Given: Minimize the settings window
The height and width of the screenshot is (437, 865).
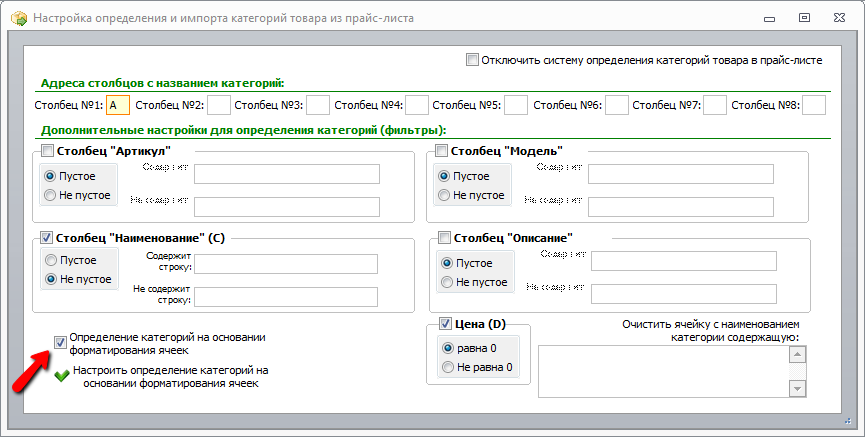Looking at the screenshot, I should click(770, 18).
